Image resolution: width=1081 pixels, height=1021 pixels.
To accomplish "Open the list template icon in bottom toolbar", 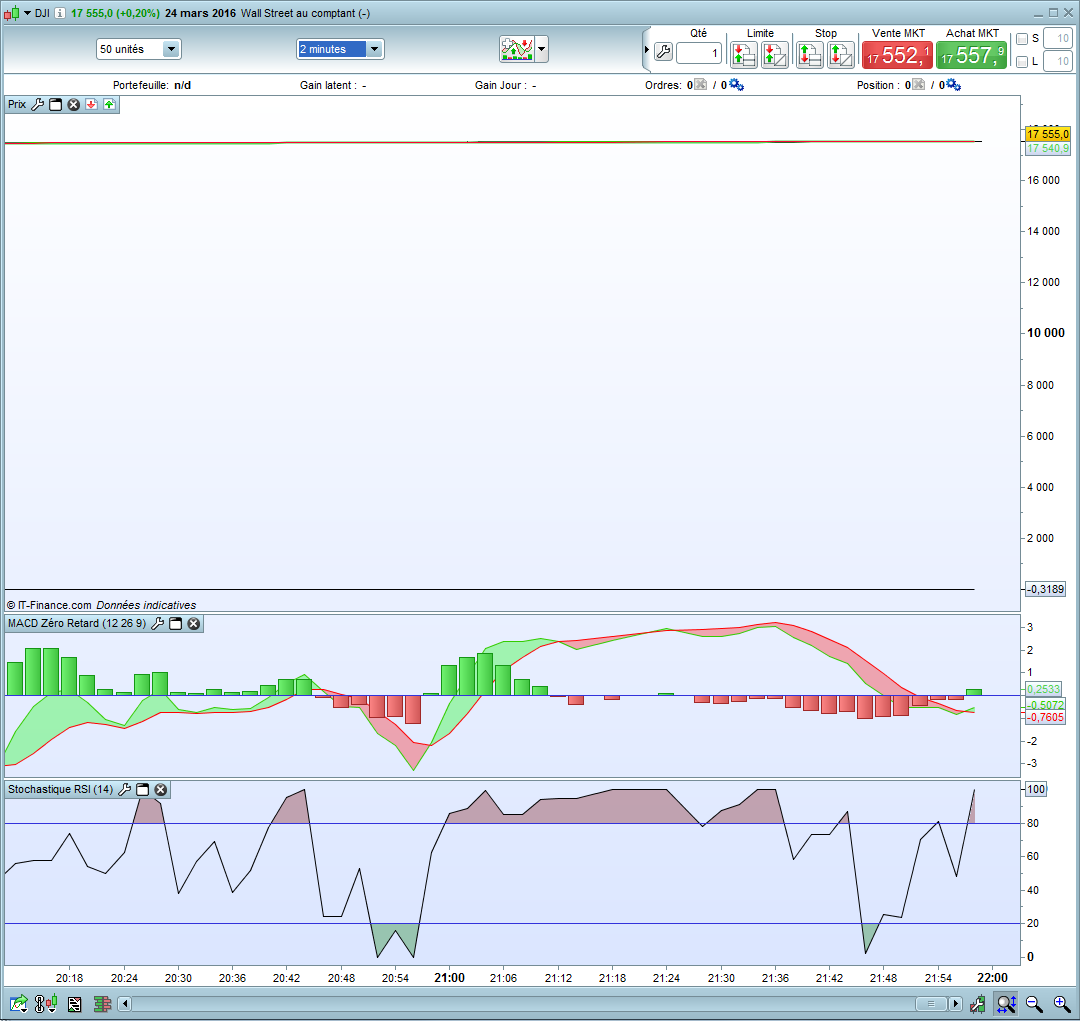I will click(74, 1004).
